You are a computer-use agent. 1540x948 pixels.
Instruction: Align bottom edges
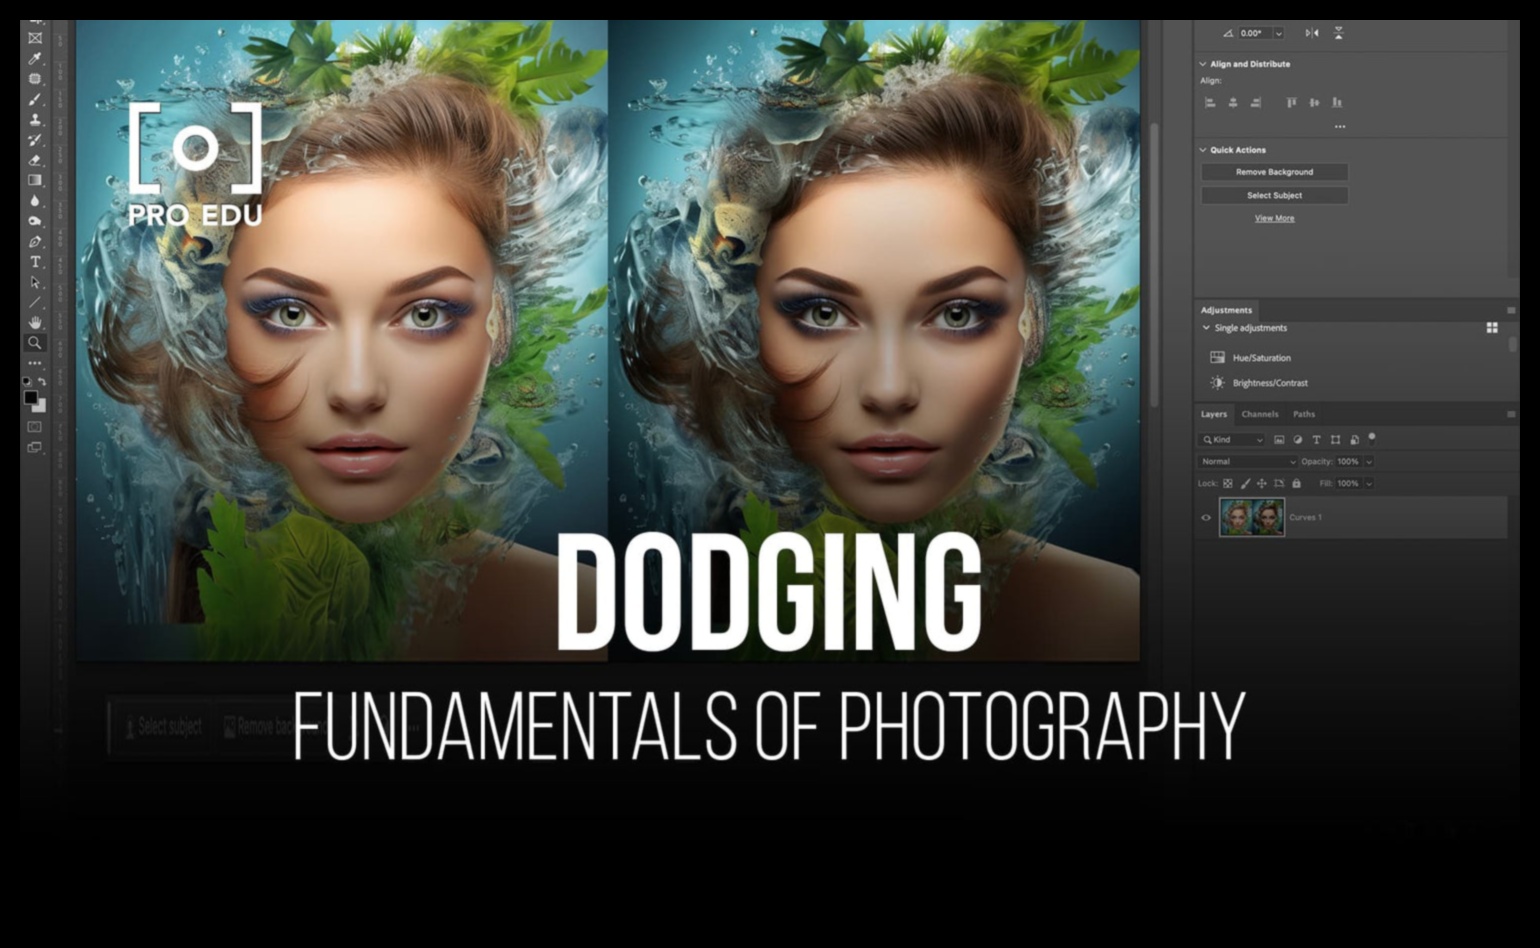pos(1337,102)
